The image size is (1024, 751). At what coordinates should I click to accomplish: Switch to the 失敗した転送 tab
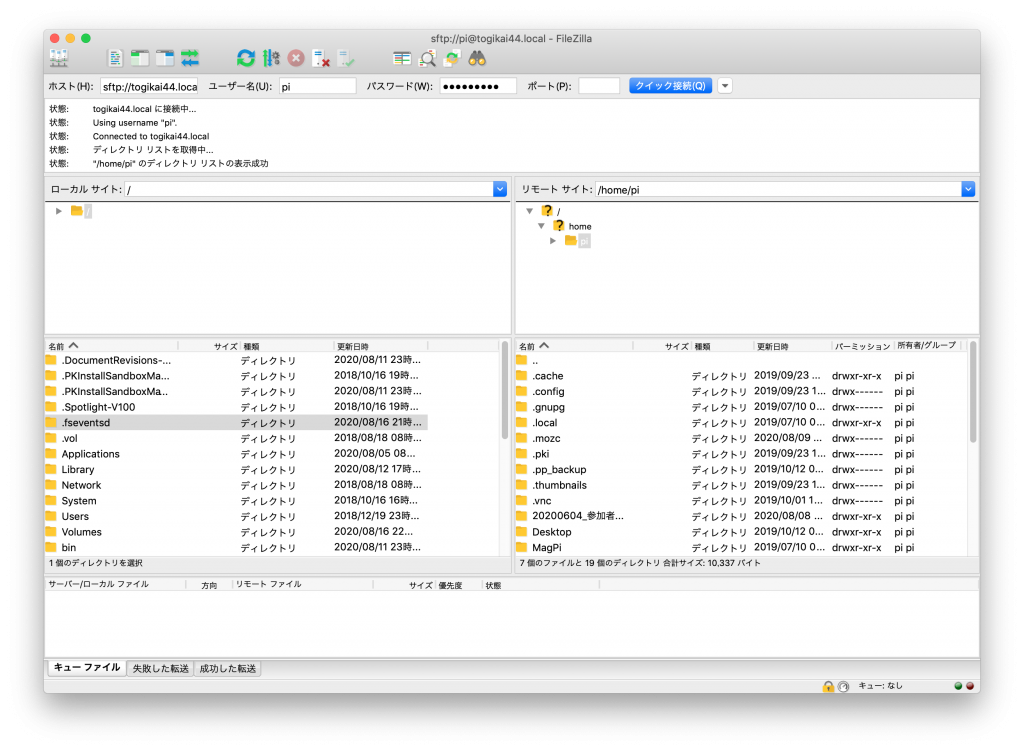(x=160, y=668)
